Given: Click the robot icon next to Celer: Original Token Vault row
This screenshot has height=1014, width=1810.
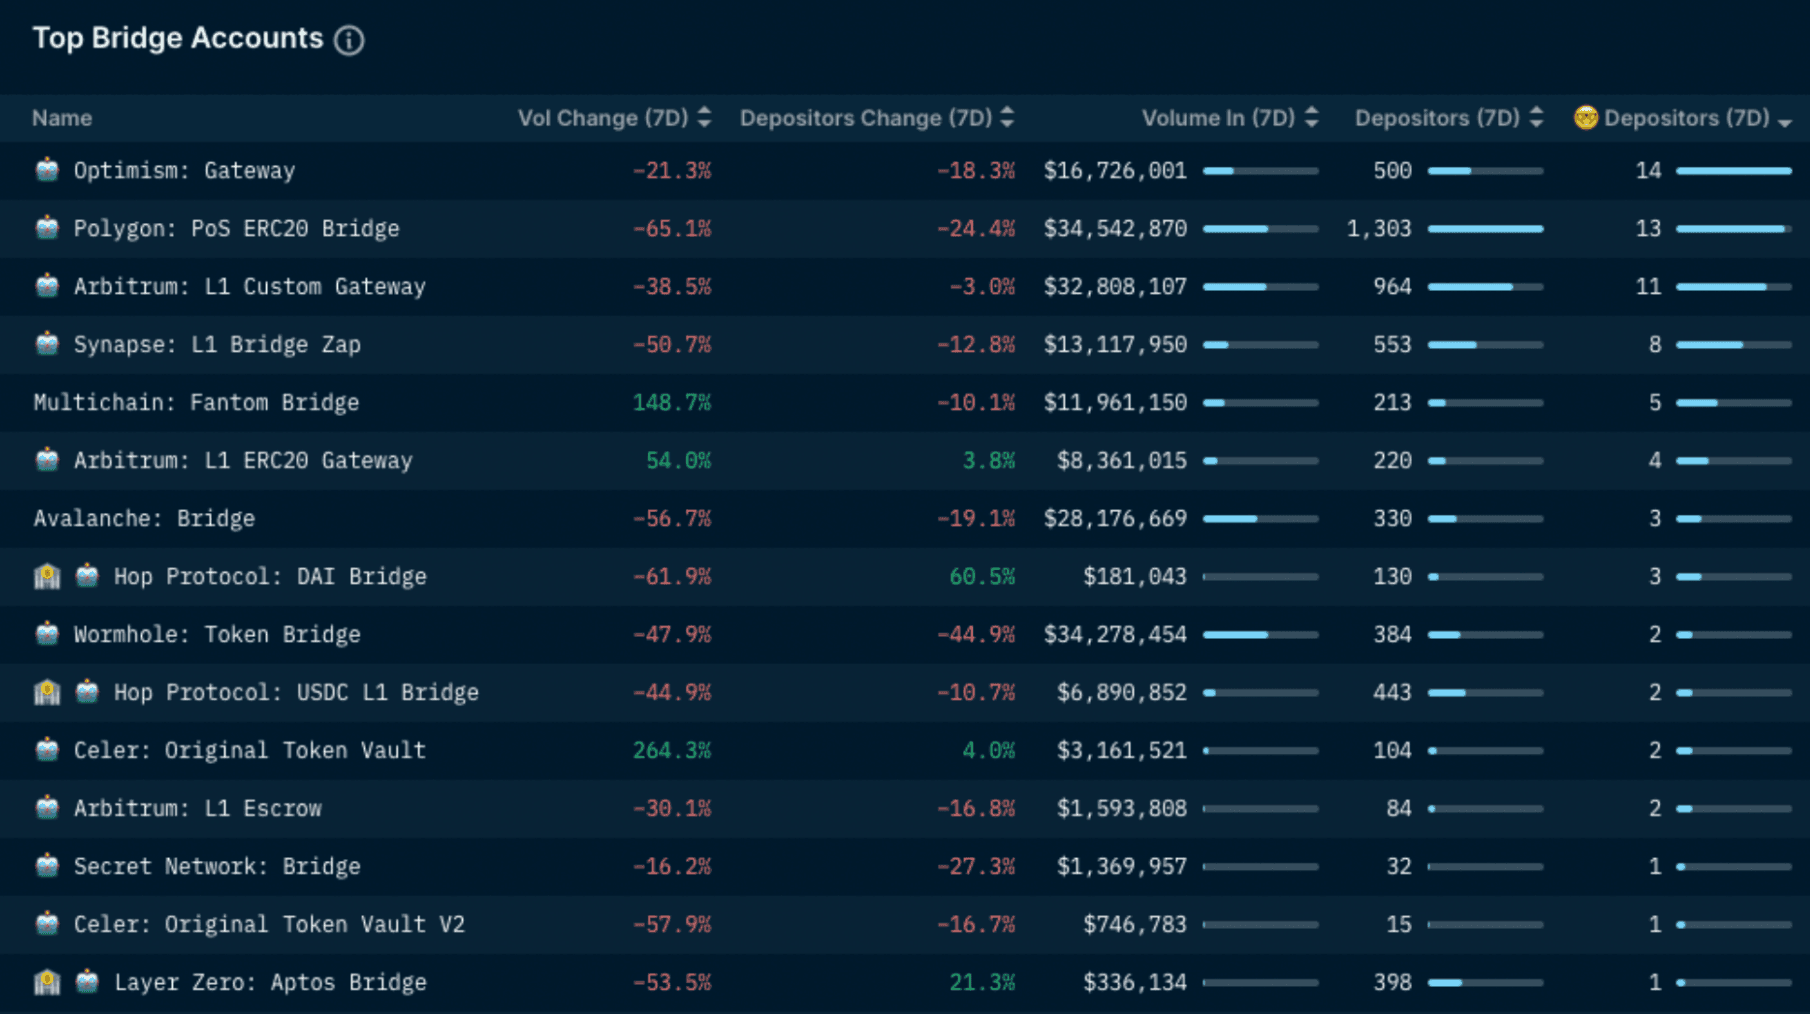Looking at the screenshot, I should (x=47, y=750).
